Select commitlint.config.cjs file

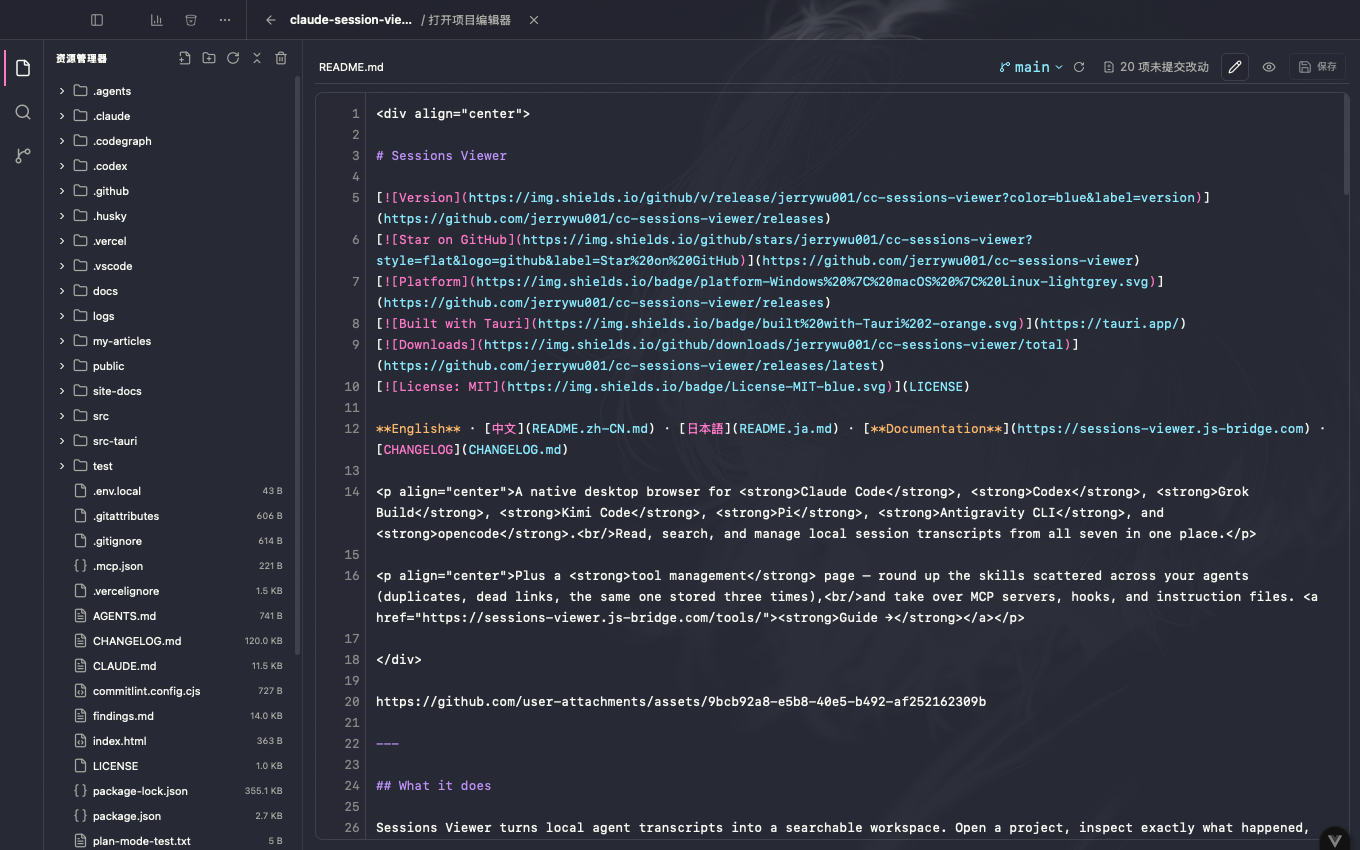pyautogui.click(x=170, y=691)
